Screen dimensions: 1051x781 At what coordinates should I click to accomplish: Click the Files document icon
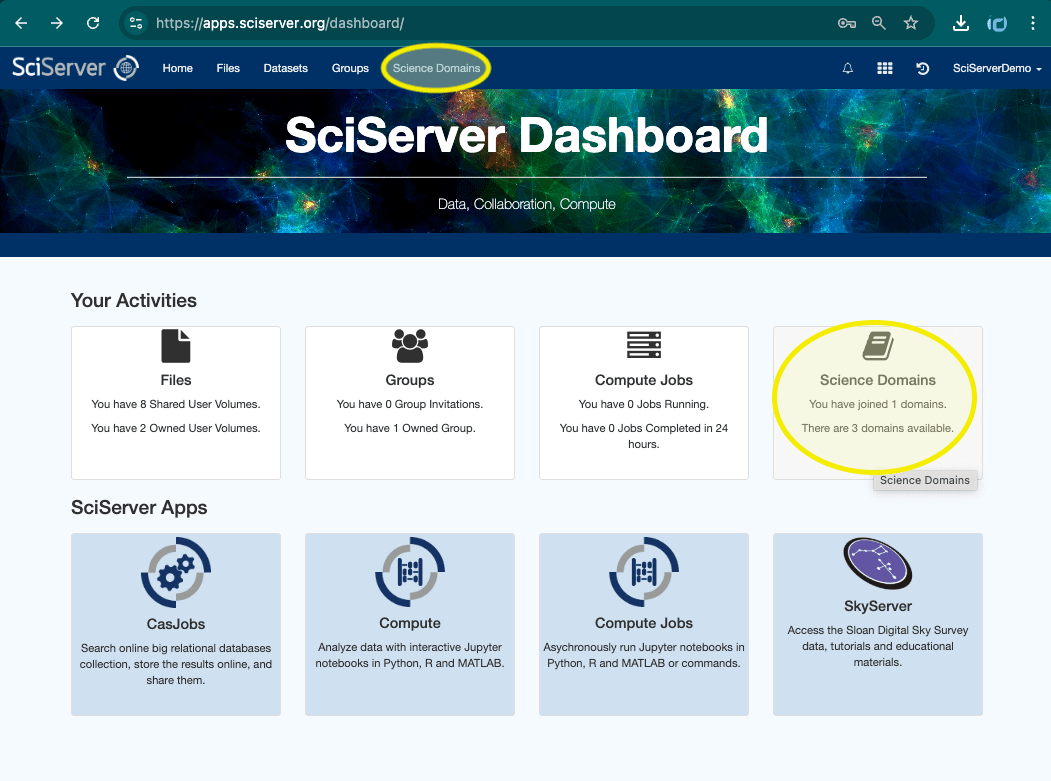176,346
